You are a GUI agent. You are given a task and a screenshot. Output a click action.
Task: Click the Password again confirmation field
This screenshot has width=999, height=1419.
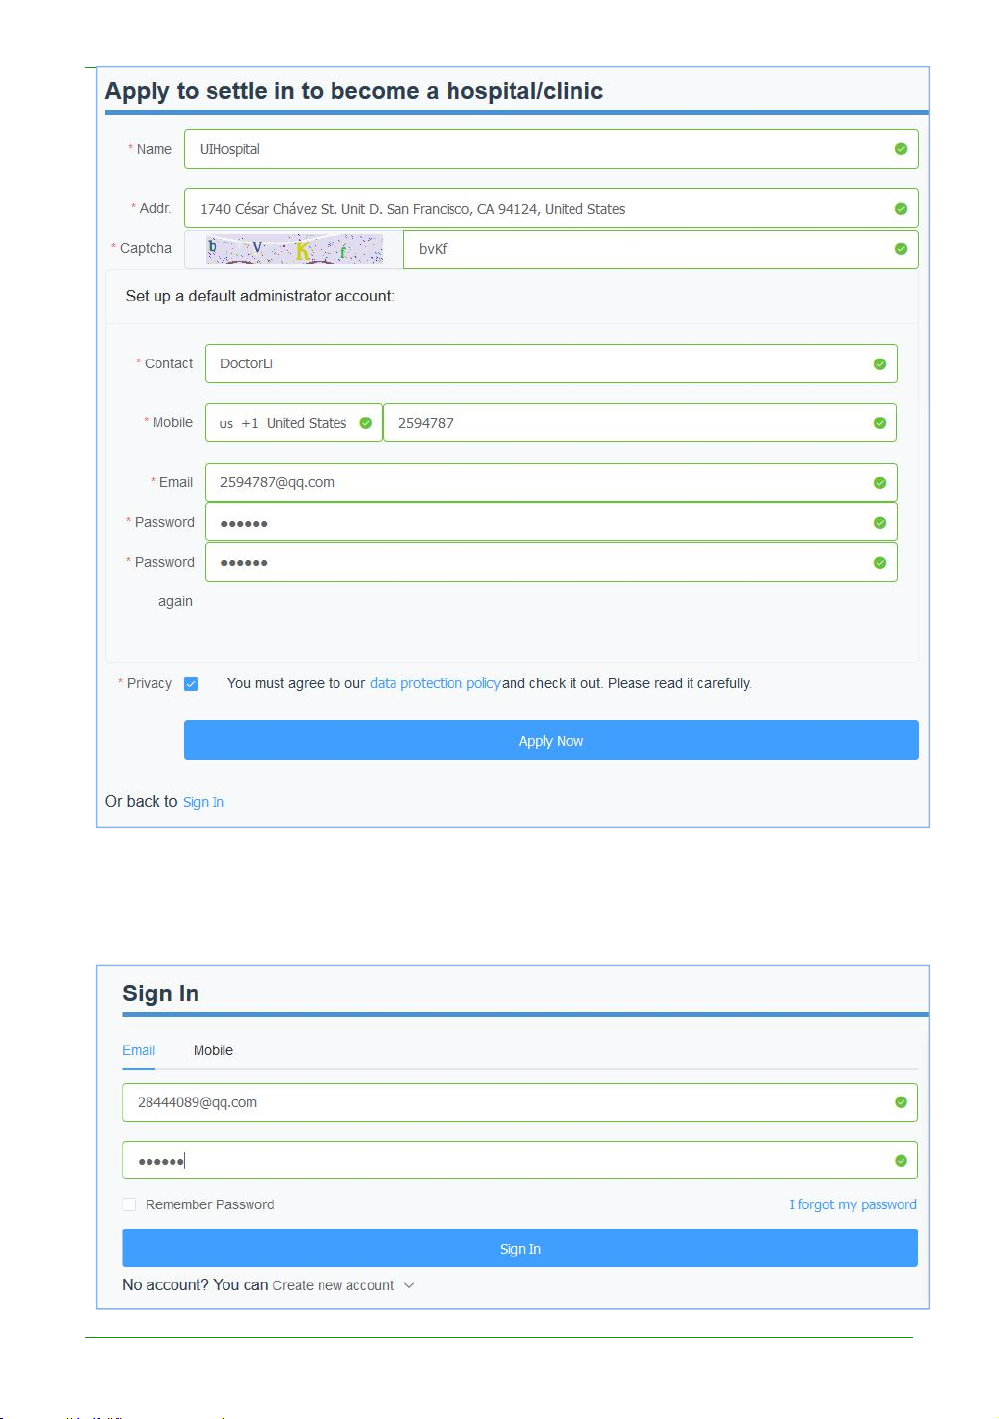coord(551,562)
